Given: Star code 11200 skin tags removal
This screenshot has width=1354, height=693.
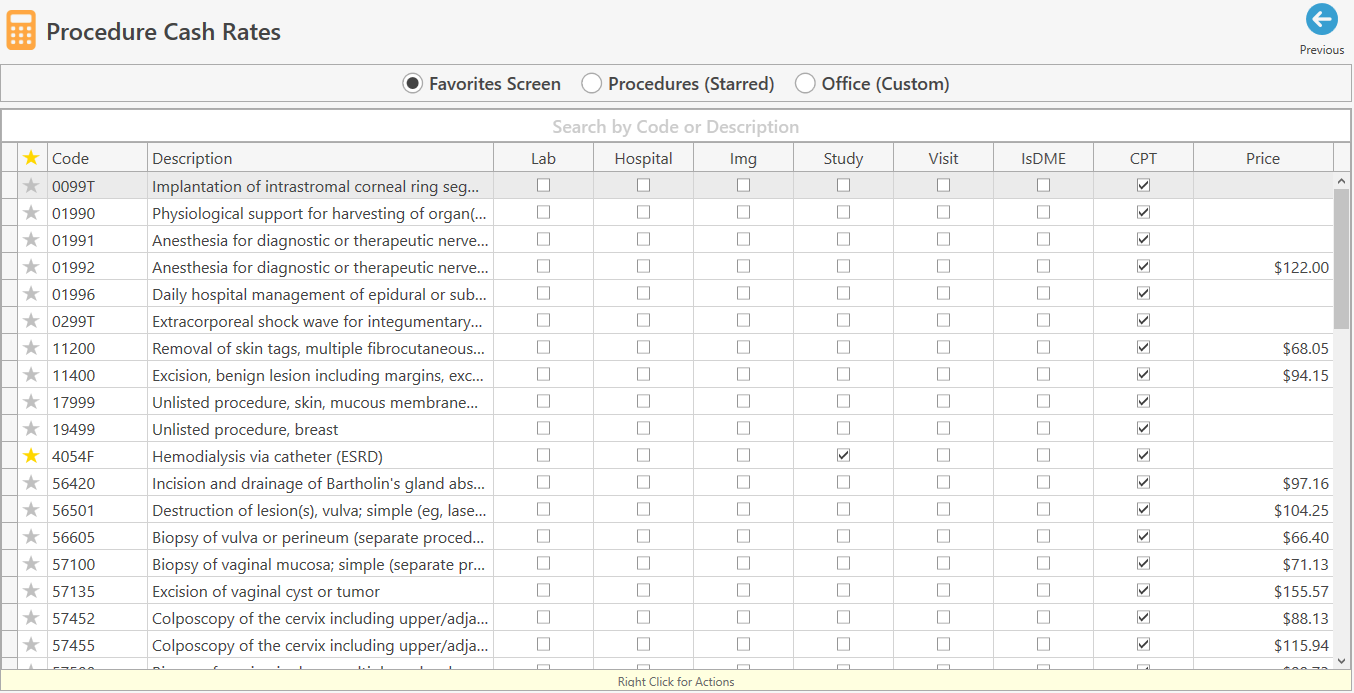Looking at the screenshot, I should coord(31,347).
